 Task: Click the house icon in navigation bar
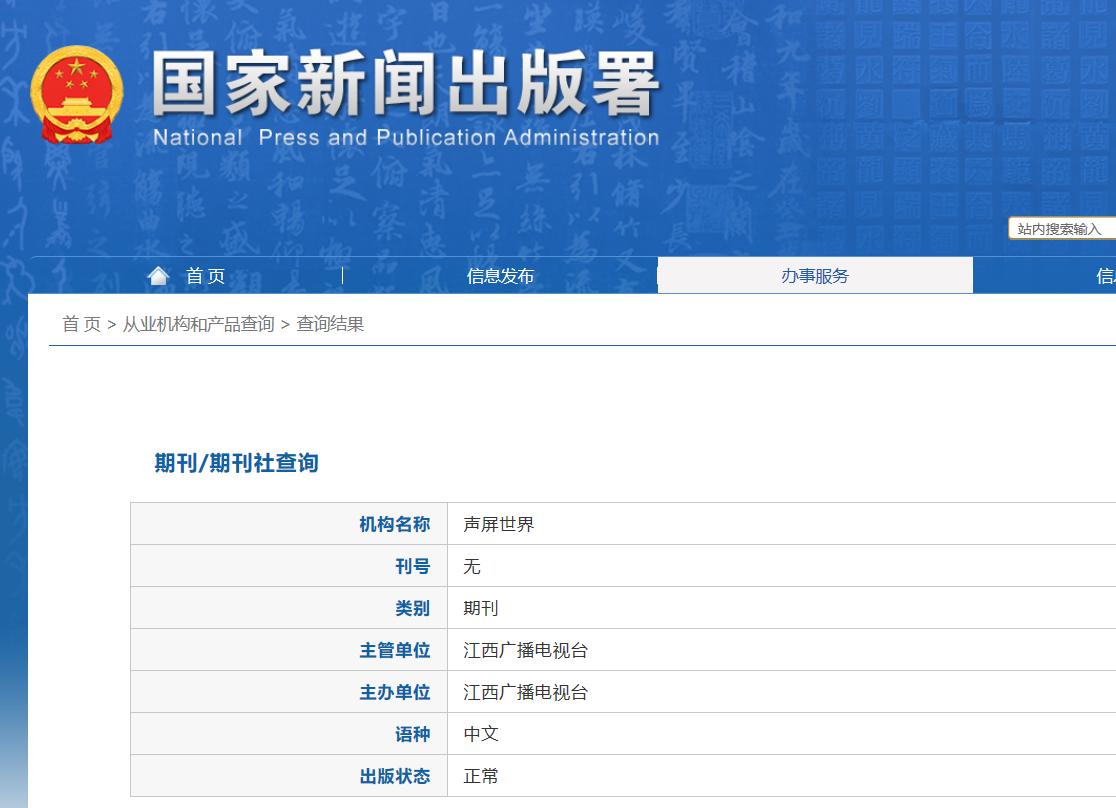tap(158, 276)
